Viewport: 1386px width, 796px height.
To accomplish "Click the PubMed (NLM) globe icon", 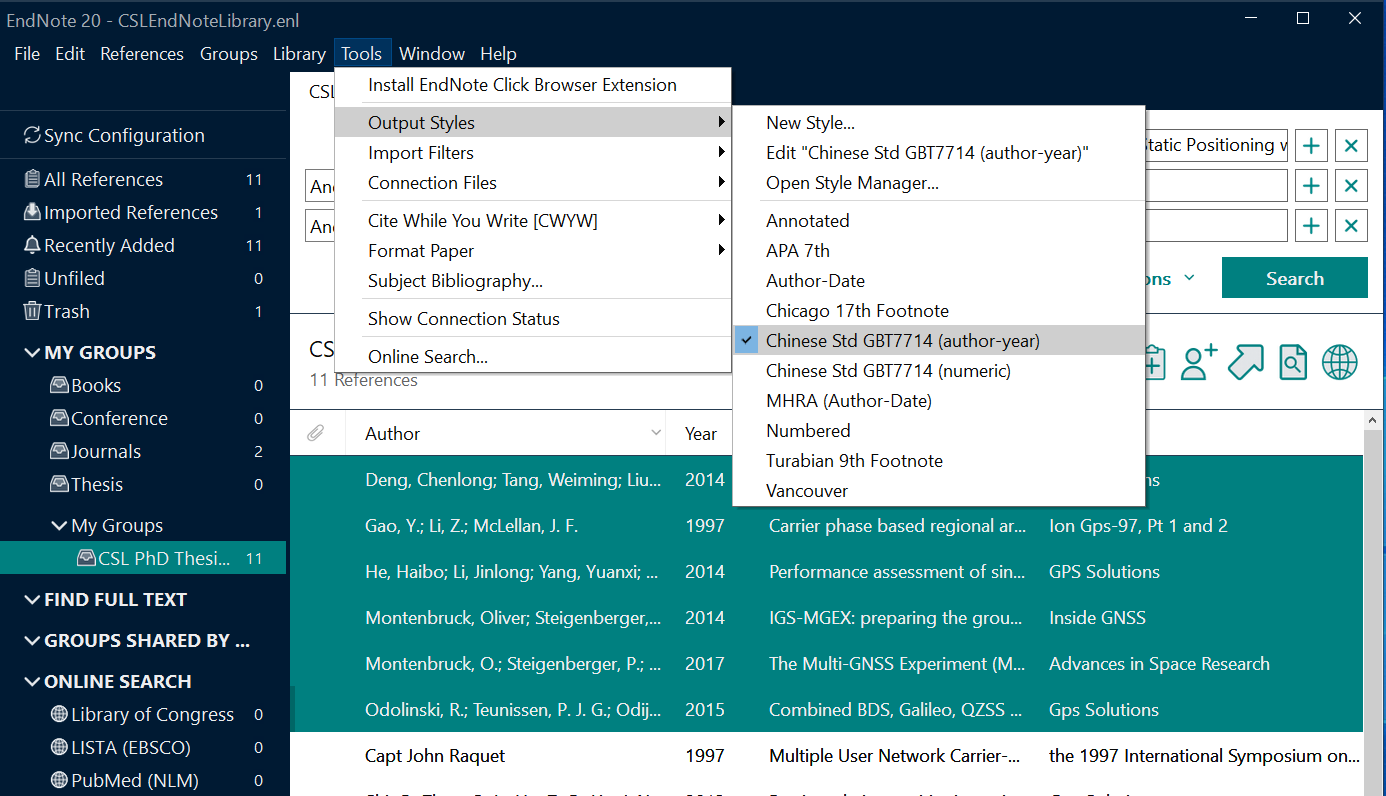I will [59, 781].
